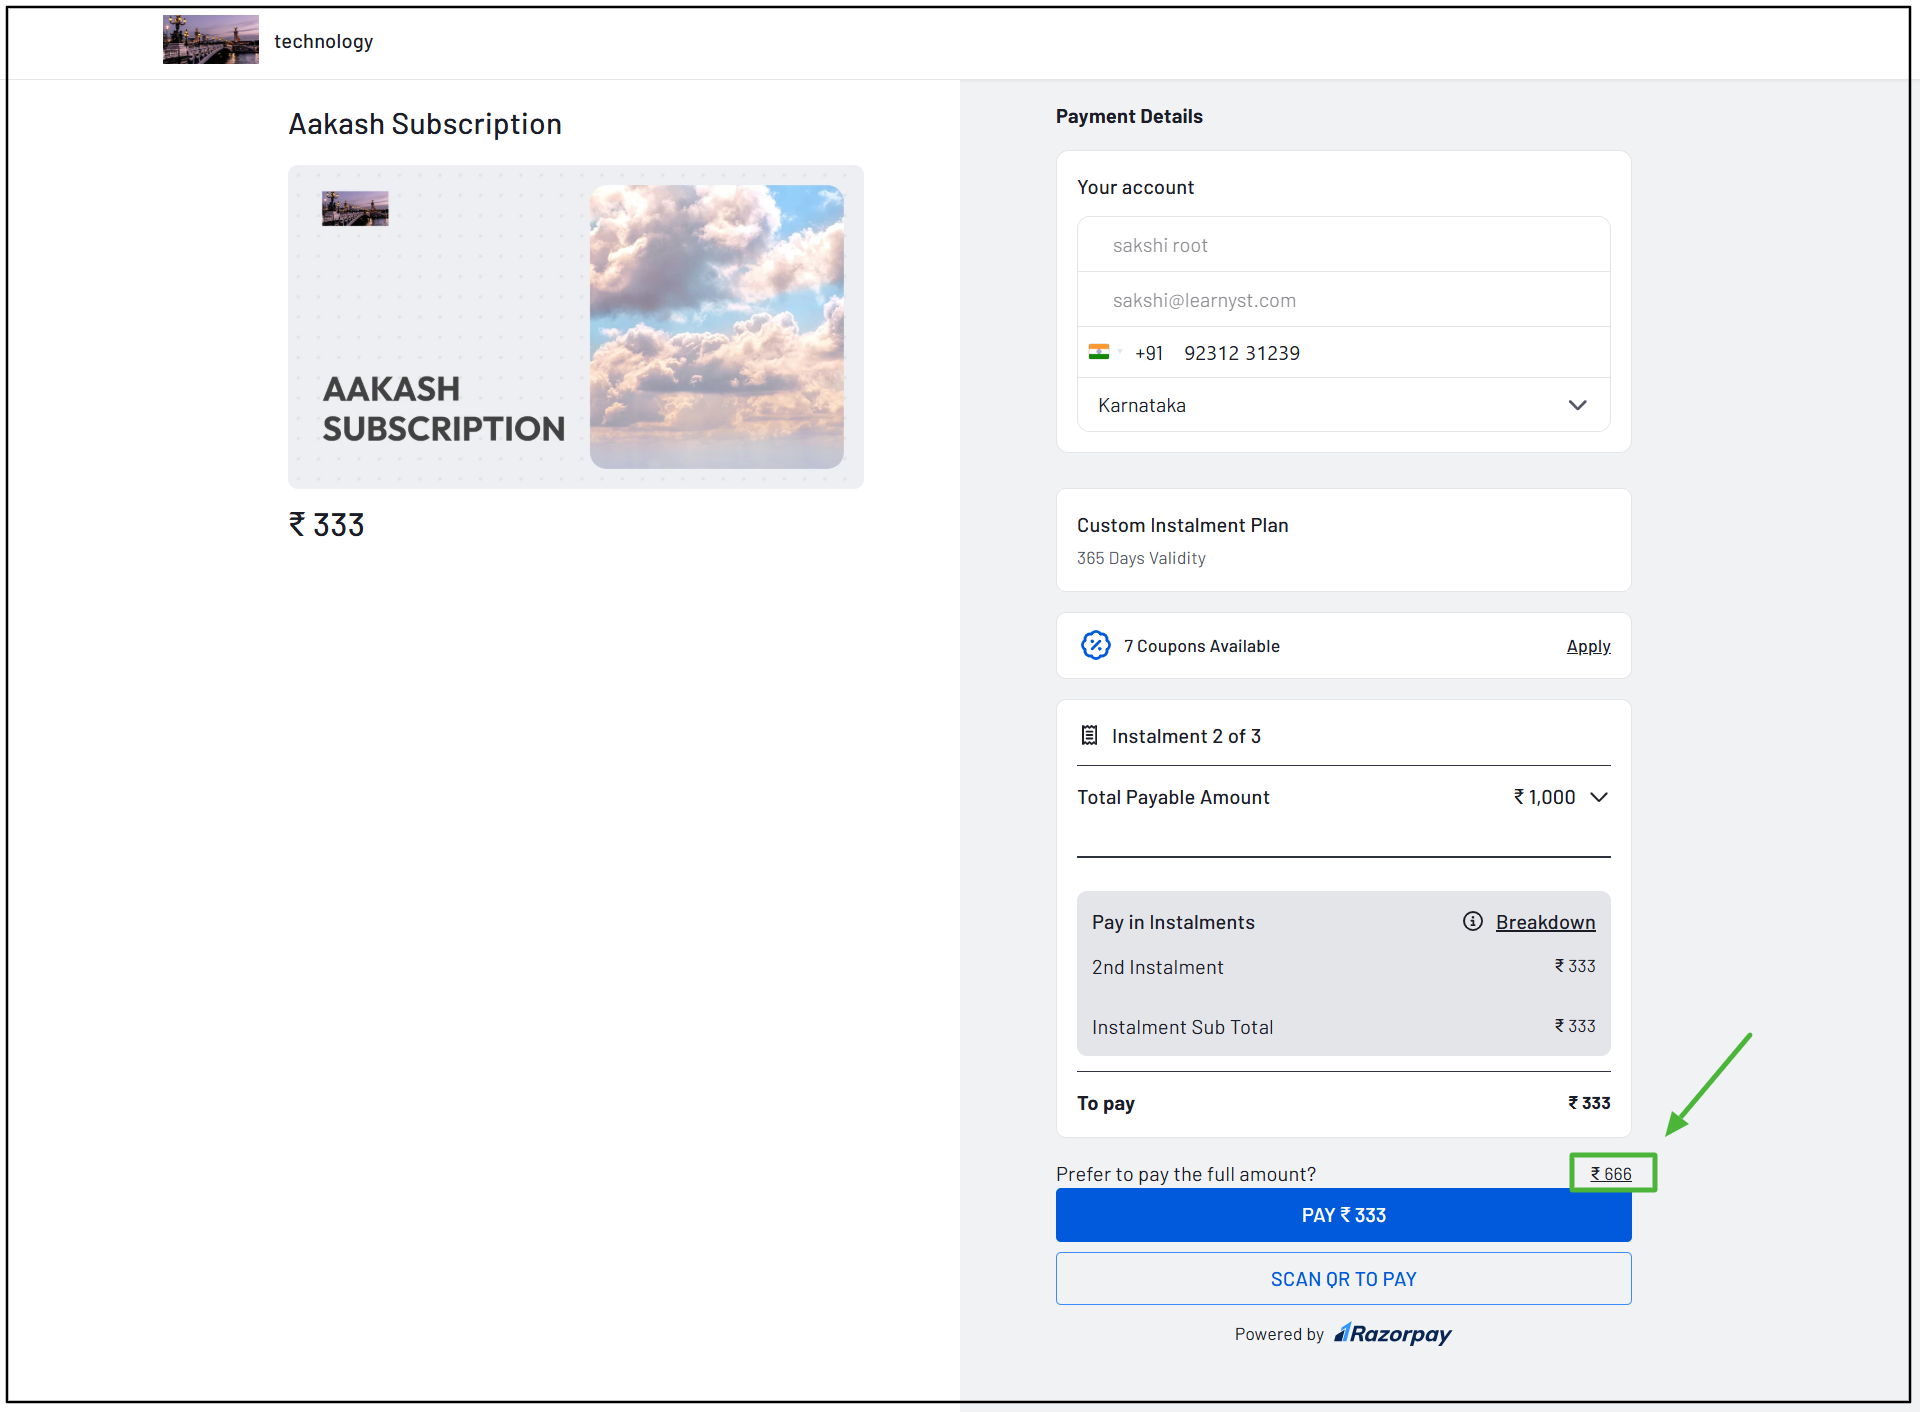Click the 'Your account' heading
1920x1412 pixels.
pyautogui.click(x=1135, y=187)
